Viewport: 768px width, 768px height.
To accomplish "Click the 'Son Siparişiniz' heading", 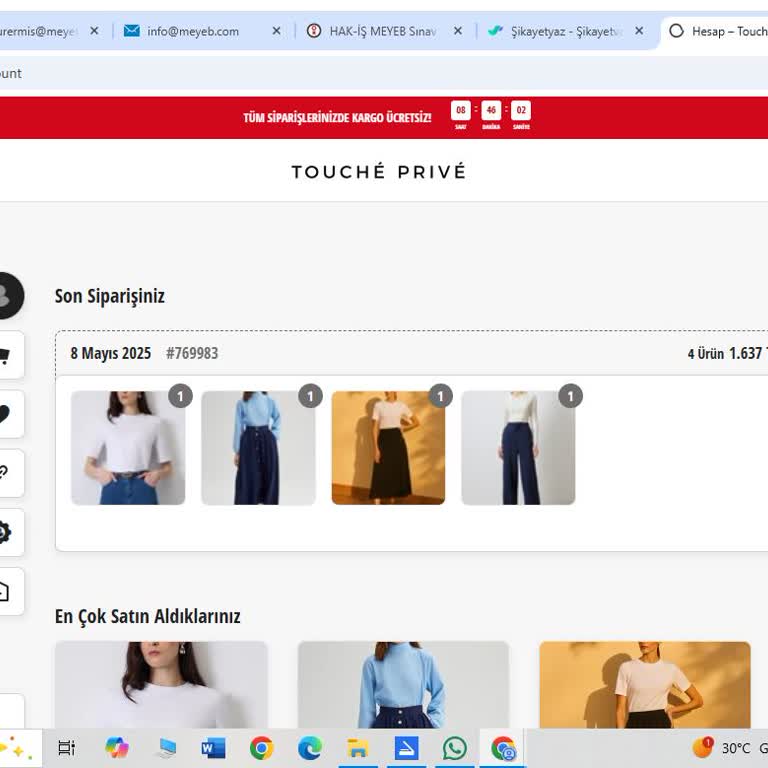I will point(110,296).
